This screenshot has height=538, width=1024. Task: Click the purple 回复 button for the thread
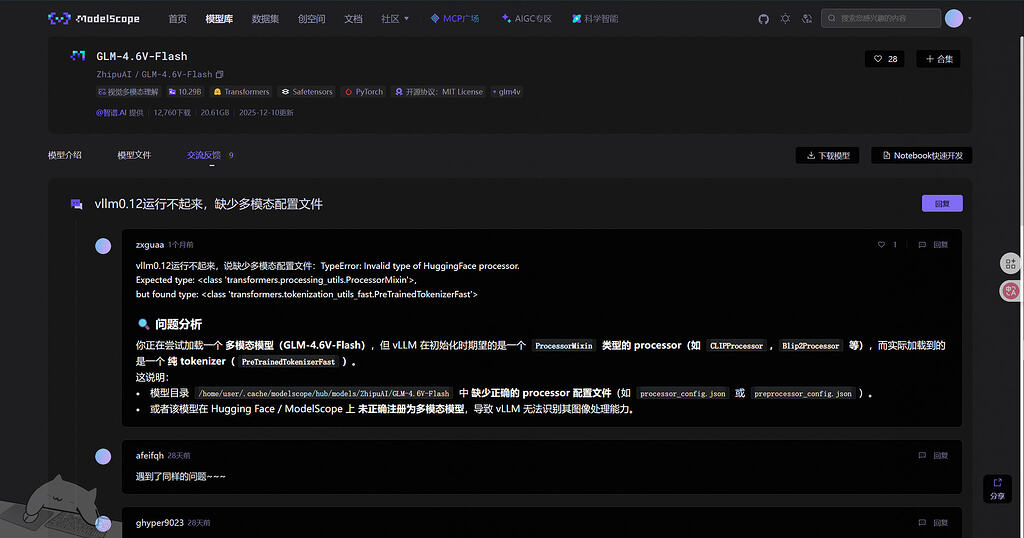(x=942, y=204)
